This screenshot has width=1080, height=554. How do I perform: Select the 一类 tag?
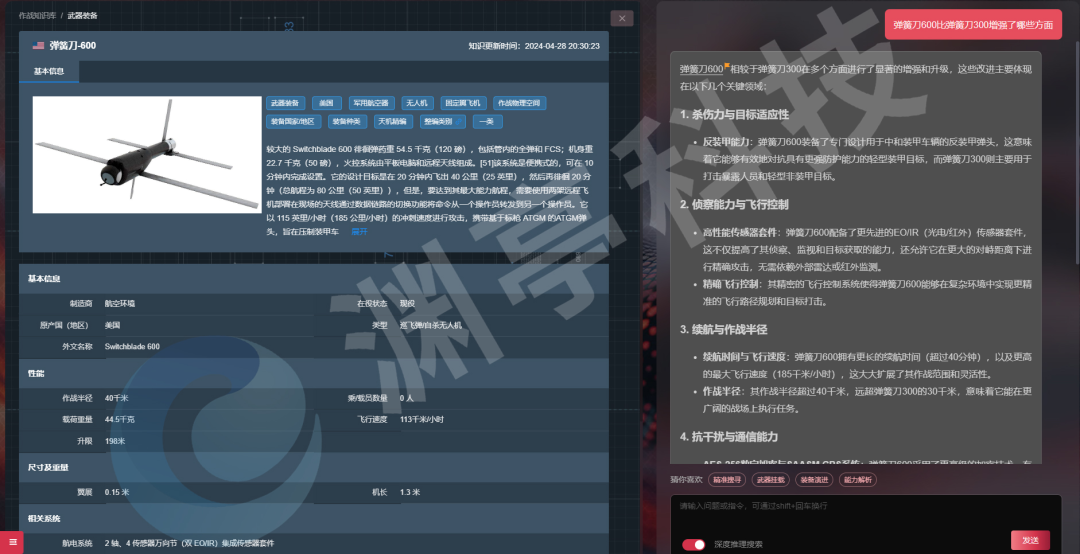(x=487, y=121)
